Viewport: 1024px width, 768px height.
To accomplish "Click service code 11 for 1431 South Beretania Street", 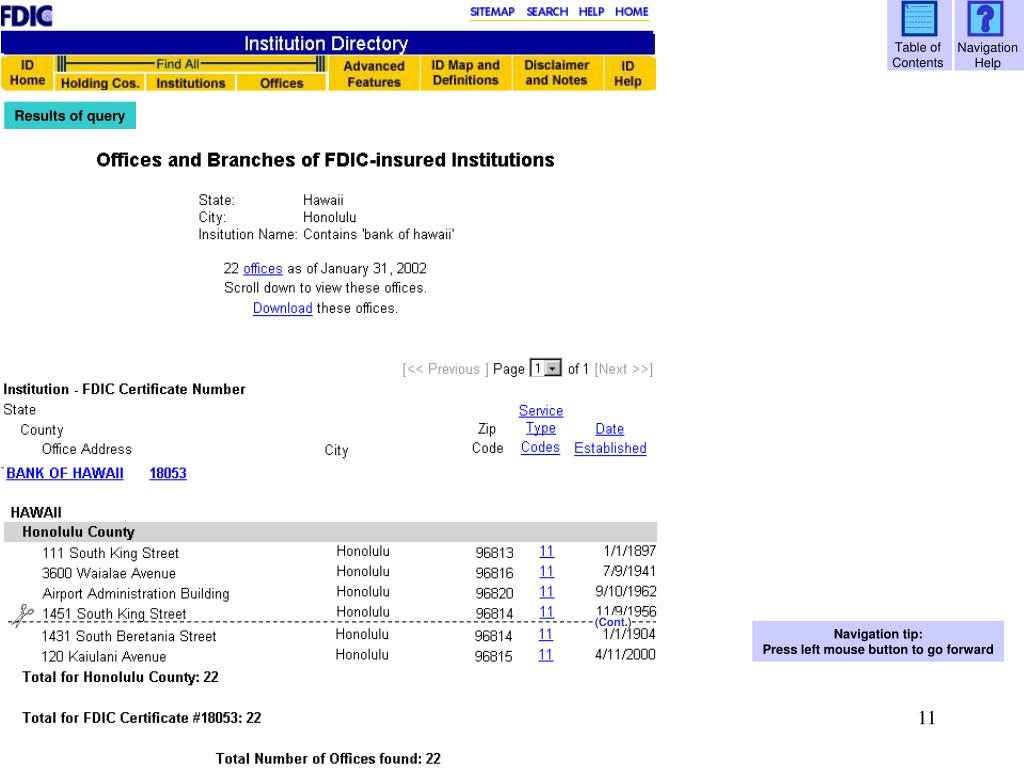I will (x=546, y=634).
